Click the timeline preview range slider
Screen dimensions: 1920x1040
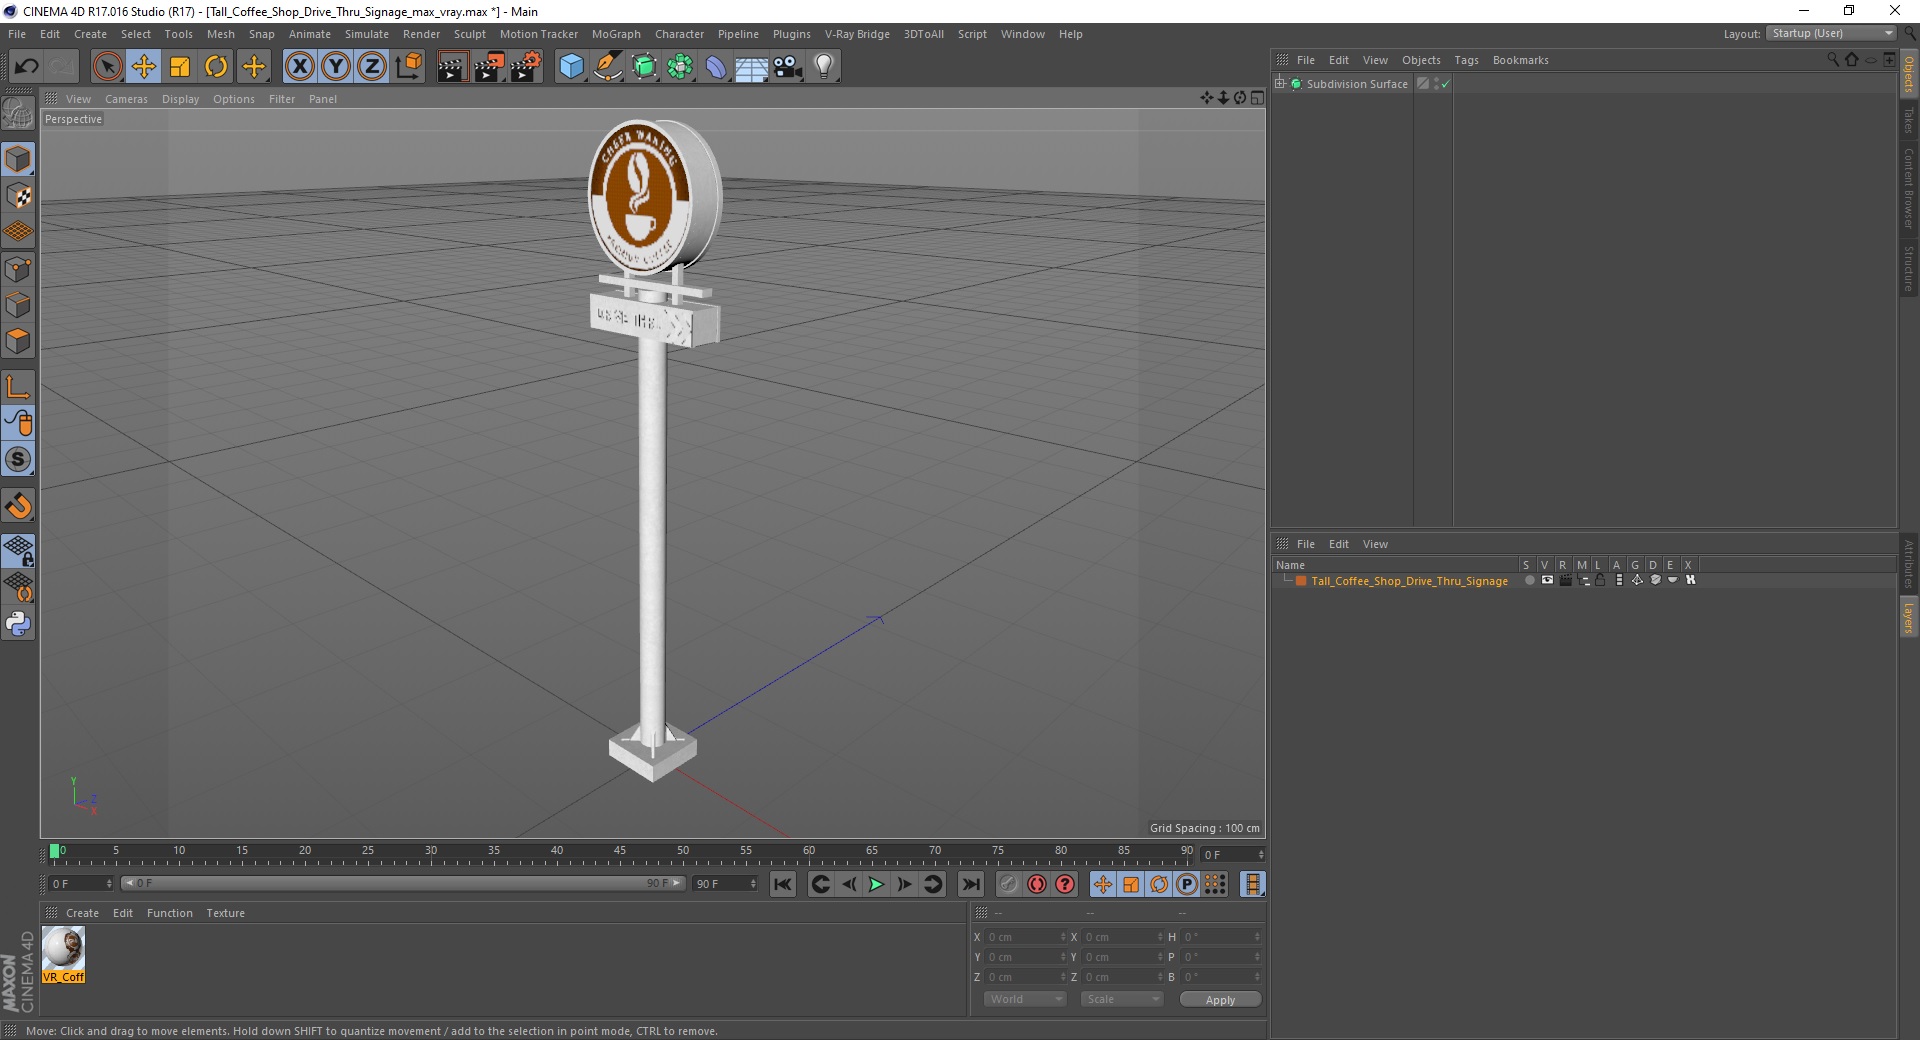[x=403, y=883]
